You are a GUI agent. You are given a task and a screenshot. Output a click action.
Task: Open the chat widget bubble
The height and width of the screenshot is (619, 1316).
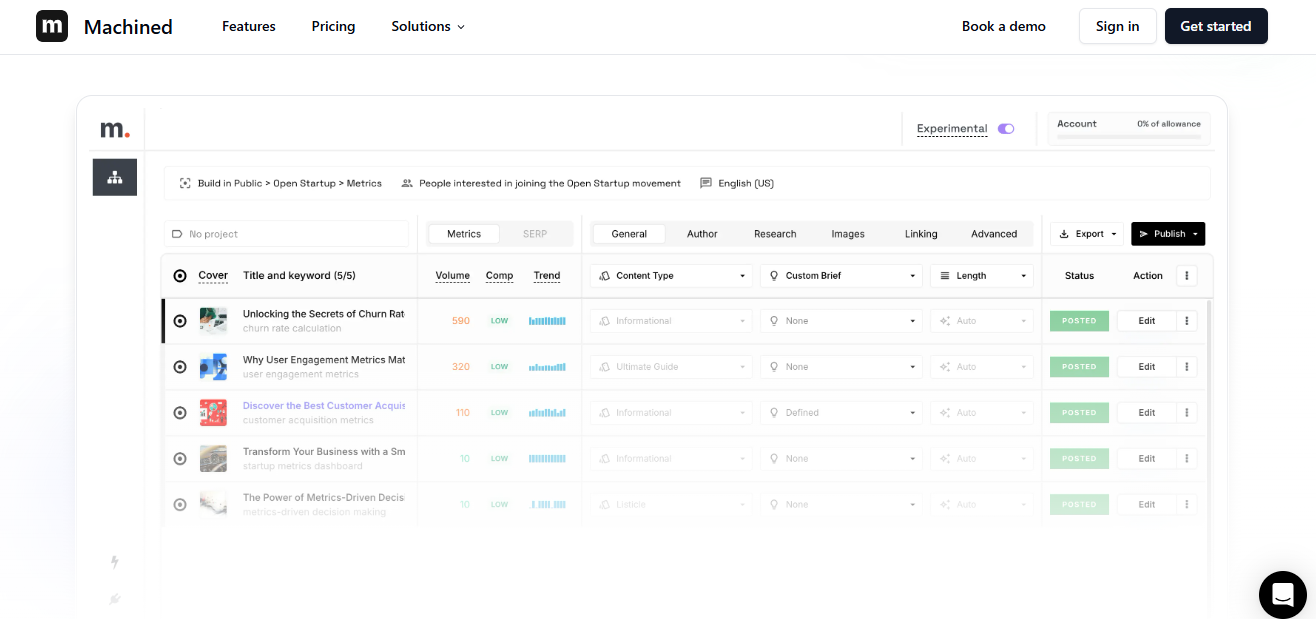1282,595
